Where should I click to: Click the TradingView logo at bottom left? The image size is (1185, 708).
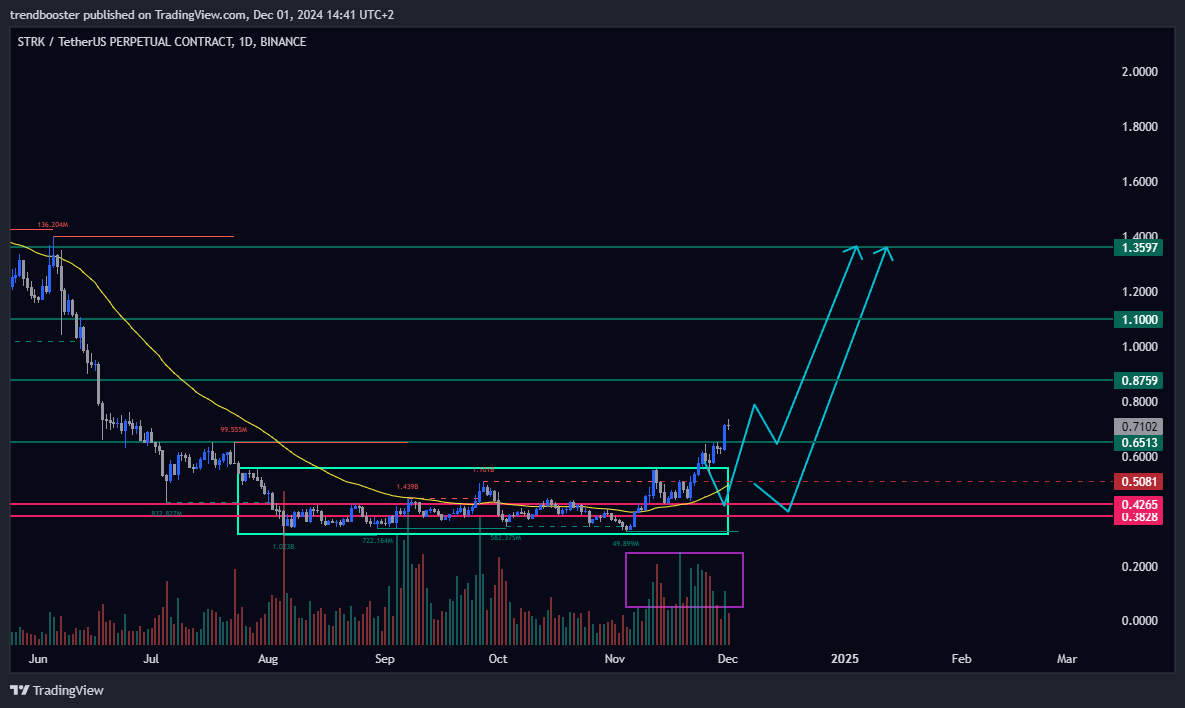(x=57, y=690)
